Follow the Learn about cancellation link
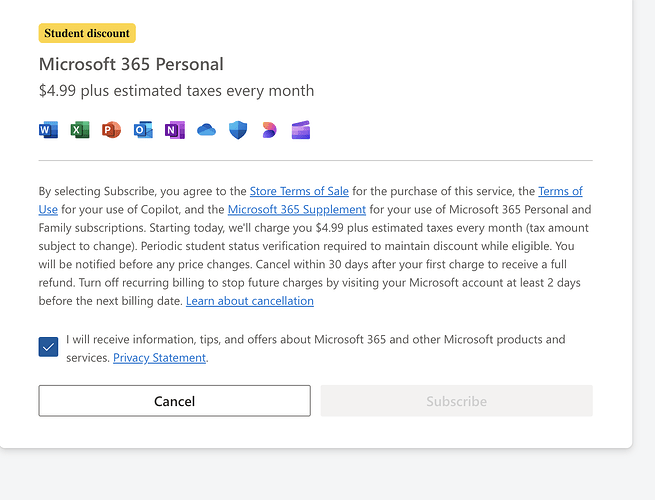The width and height of the screenshot is (655, 500). pyautogui.click(x=249, y=301)
